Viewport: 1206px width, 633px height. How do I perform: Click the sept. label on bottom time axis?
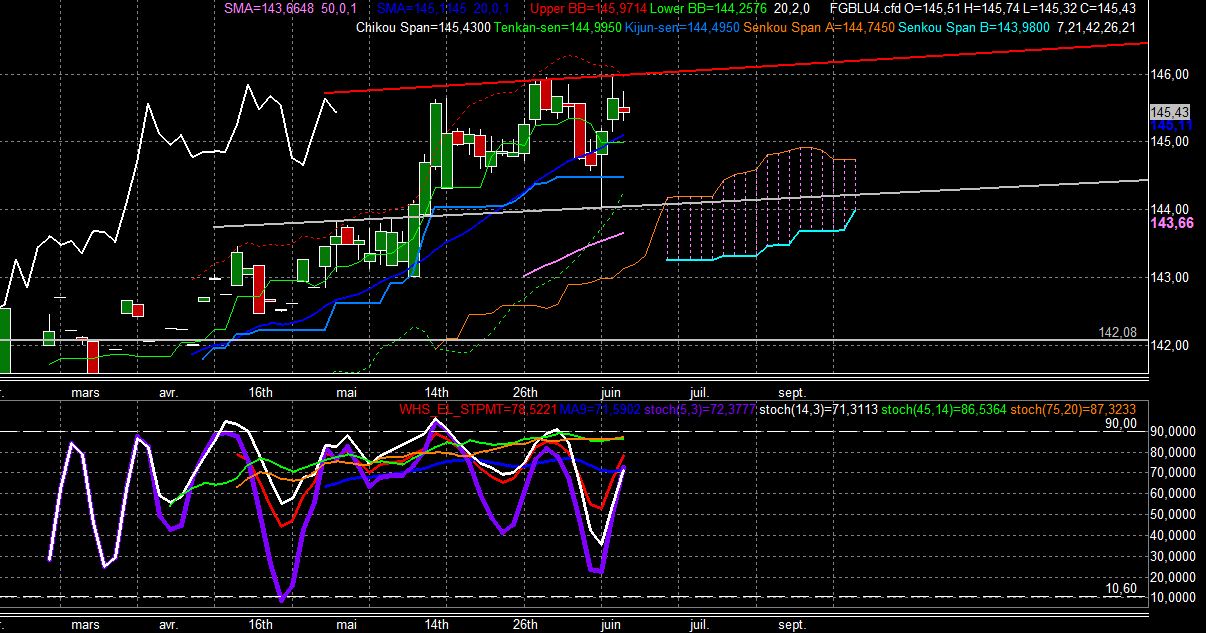pyautogui.click(x=792, y=624)
